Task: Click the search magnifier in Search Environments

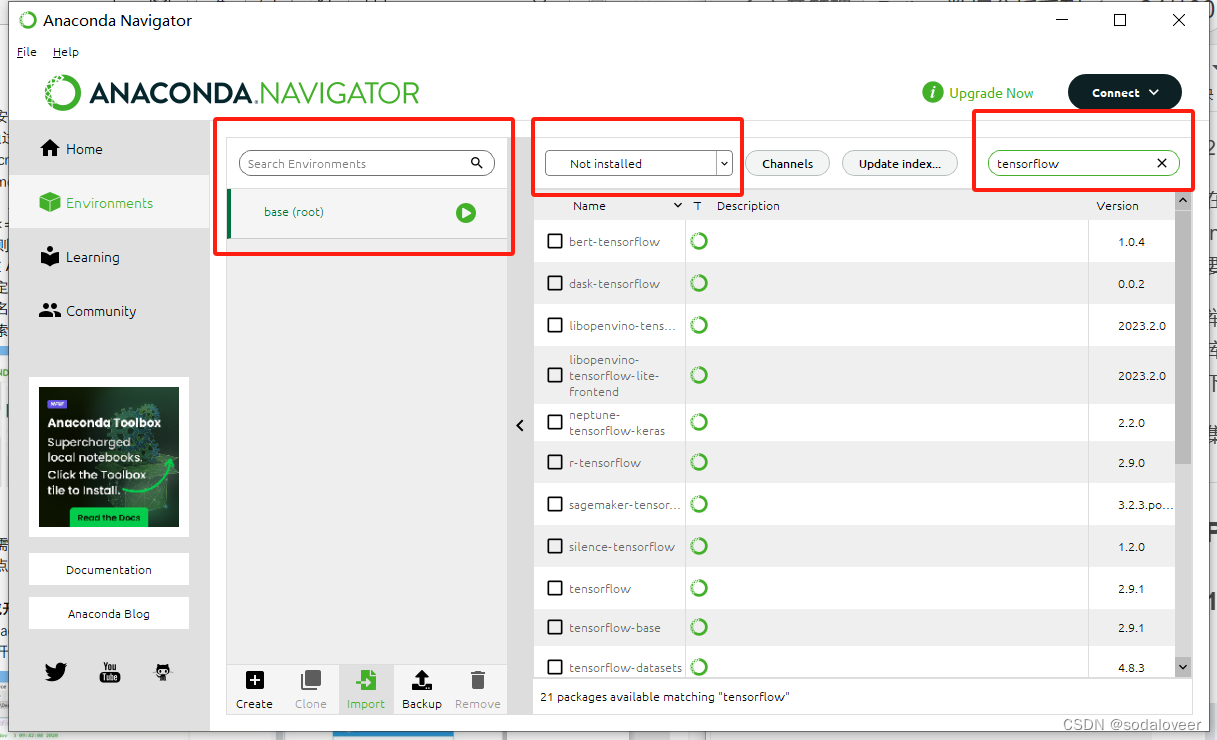Action: pos(477,163)
